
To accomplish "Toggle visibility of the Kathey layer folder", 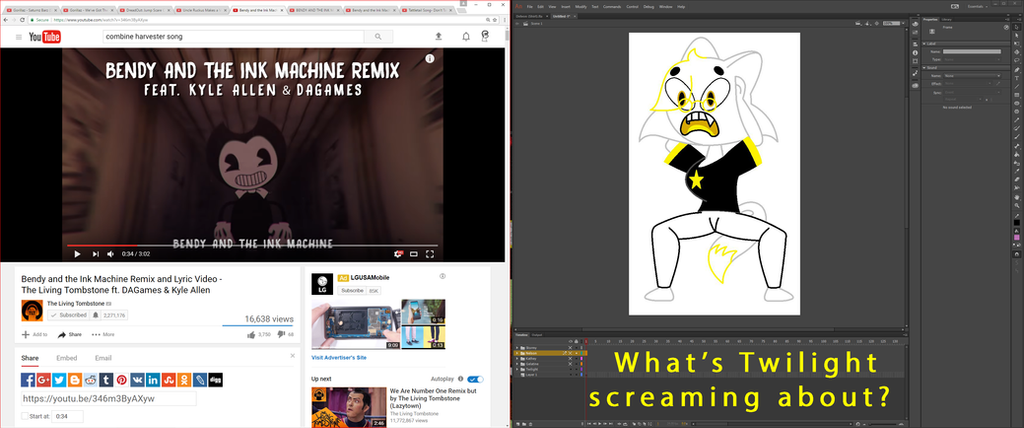I will point(570,359).
